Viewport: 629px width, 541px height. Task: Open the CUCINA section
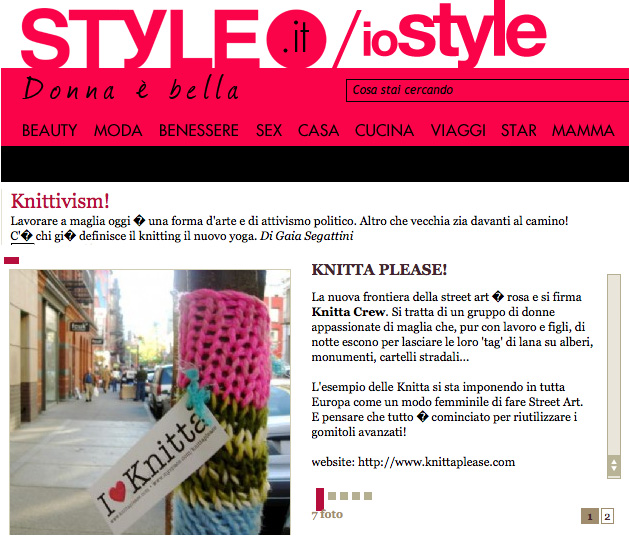tap(384, 130)
